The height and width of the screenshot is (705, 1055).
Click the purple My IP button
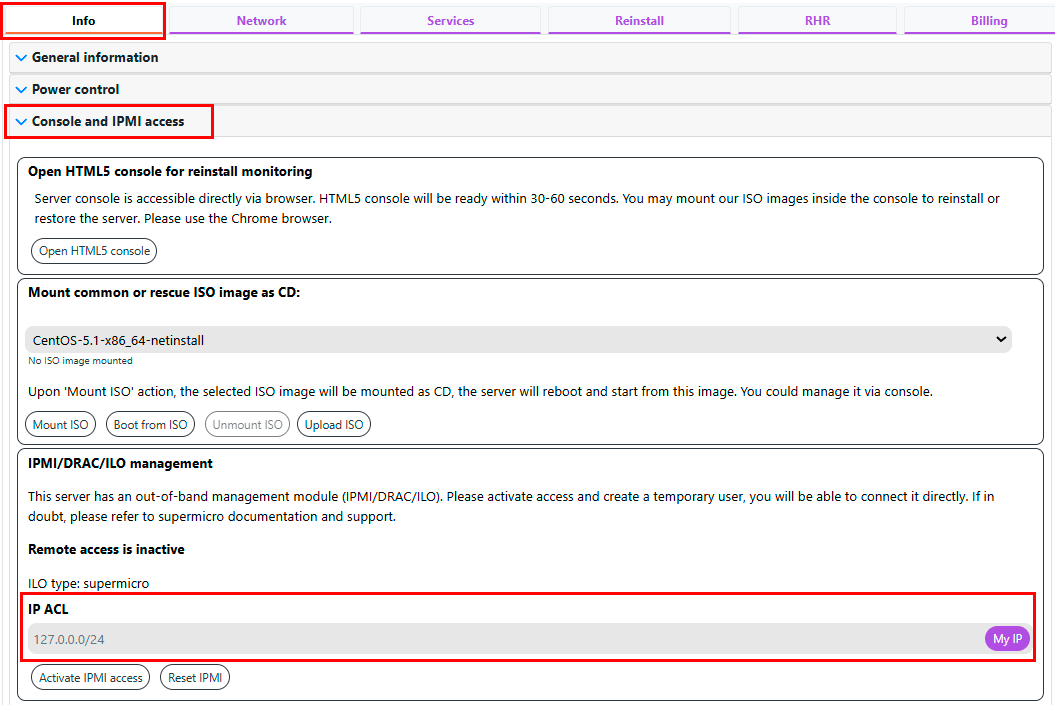click(x=1006, y=639)
